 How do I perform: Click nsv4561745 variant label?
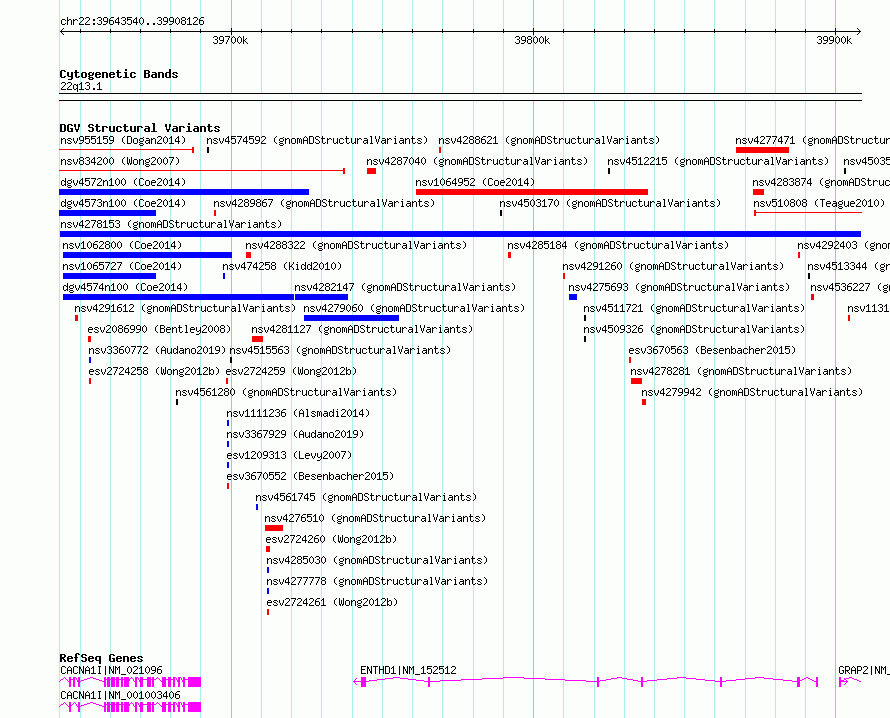(366, 497)
